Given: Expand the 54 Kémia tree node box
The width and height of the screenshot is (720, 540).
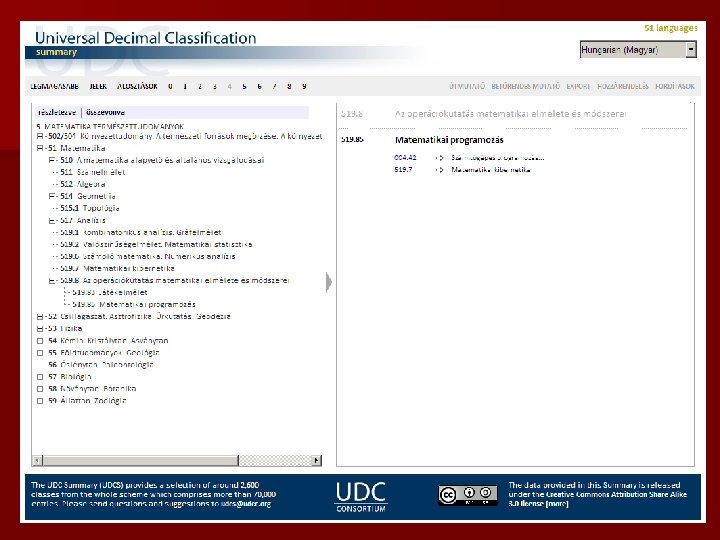Looking at the screenshot, I should pyautogui.click(x=40, y=341).
